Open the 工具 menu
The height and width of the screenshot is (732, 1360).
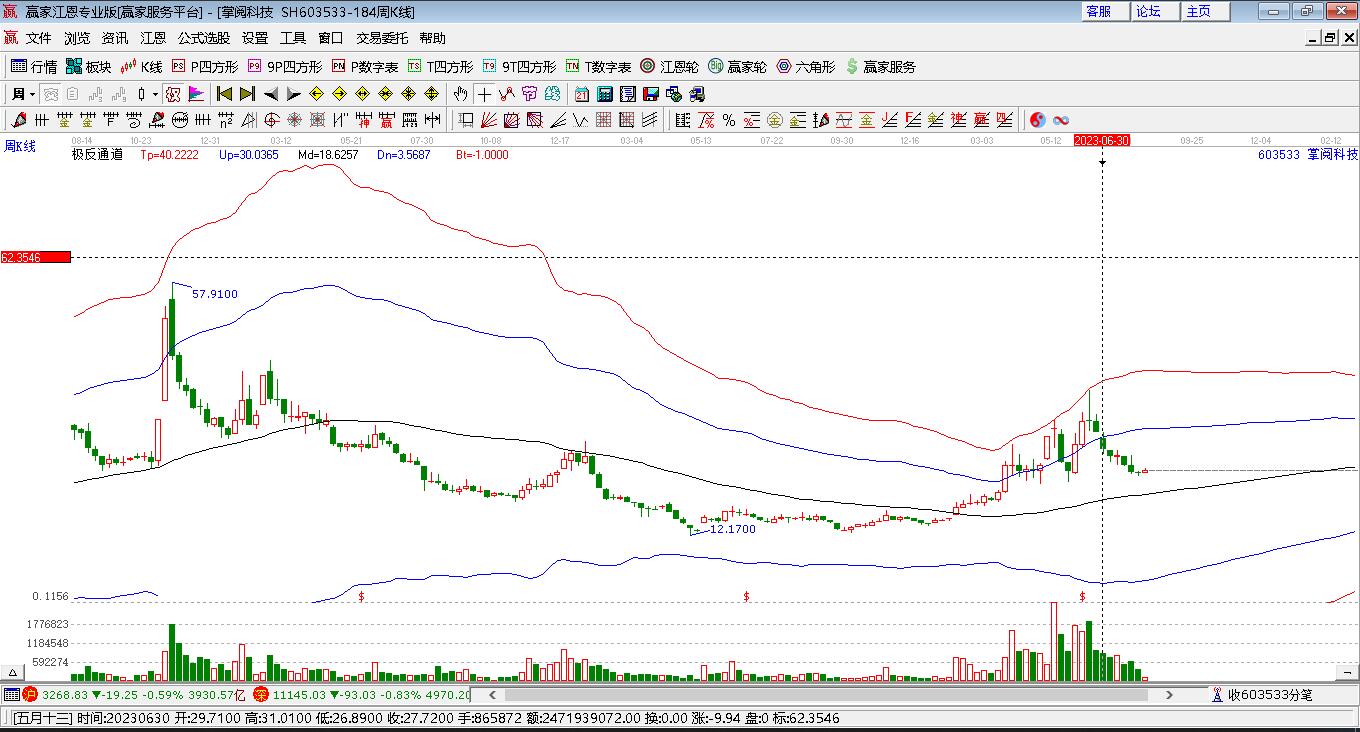pos(293,38)
